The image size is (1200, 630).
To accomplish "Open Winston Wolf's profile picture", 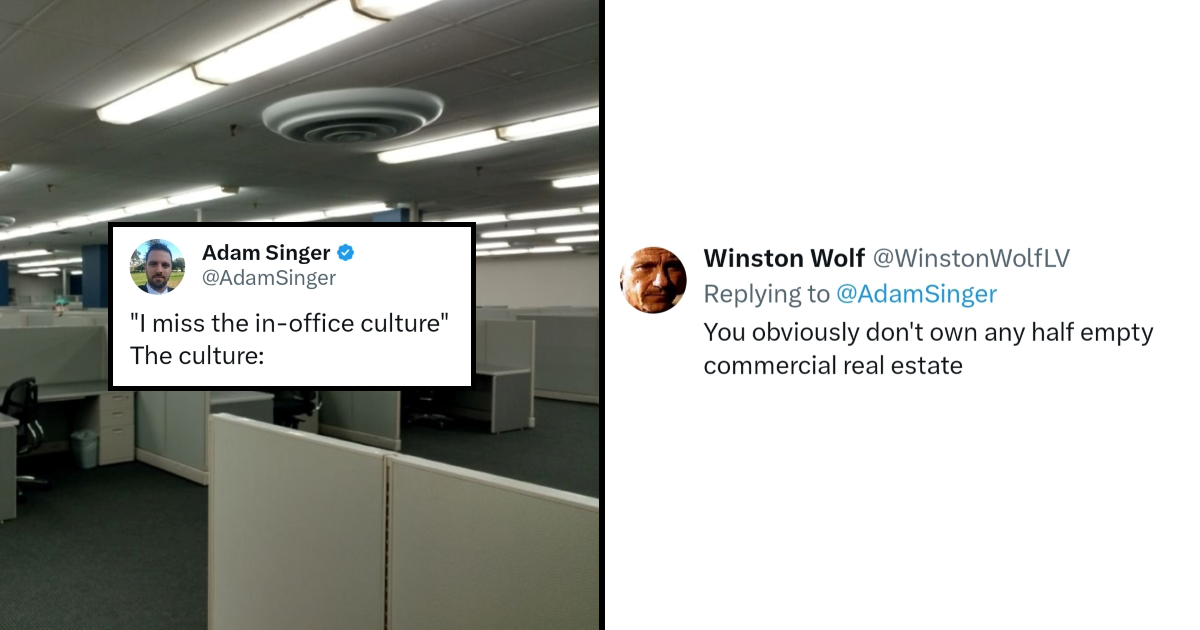I will 653,280.
